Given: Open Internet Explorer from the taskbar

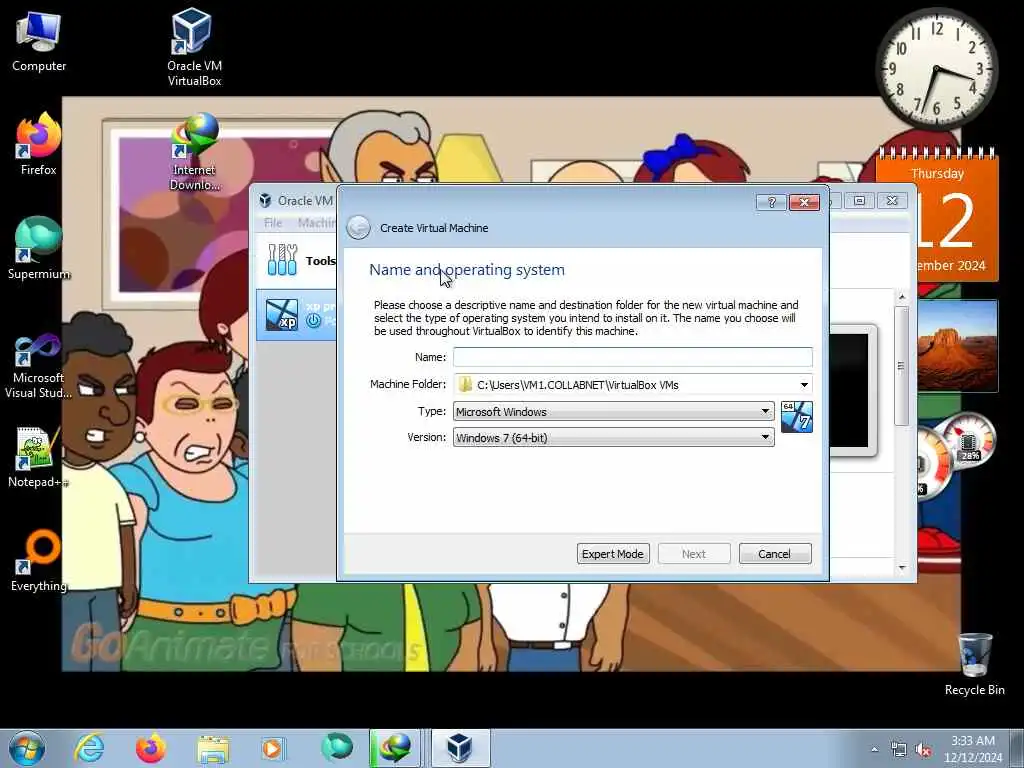Looking at the screenshot, I should pyautogui.click(x=89, y=748).
